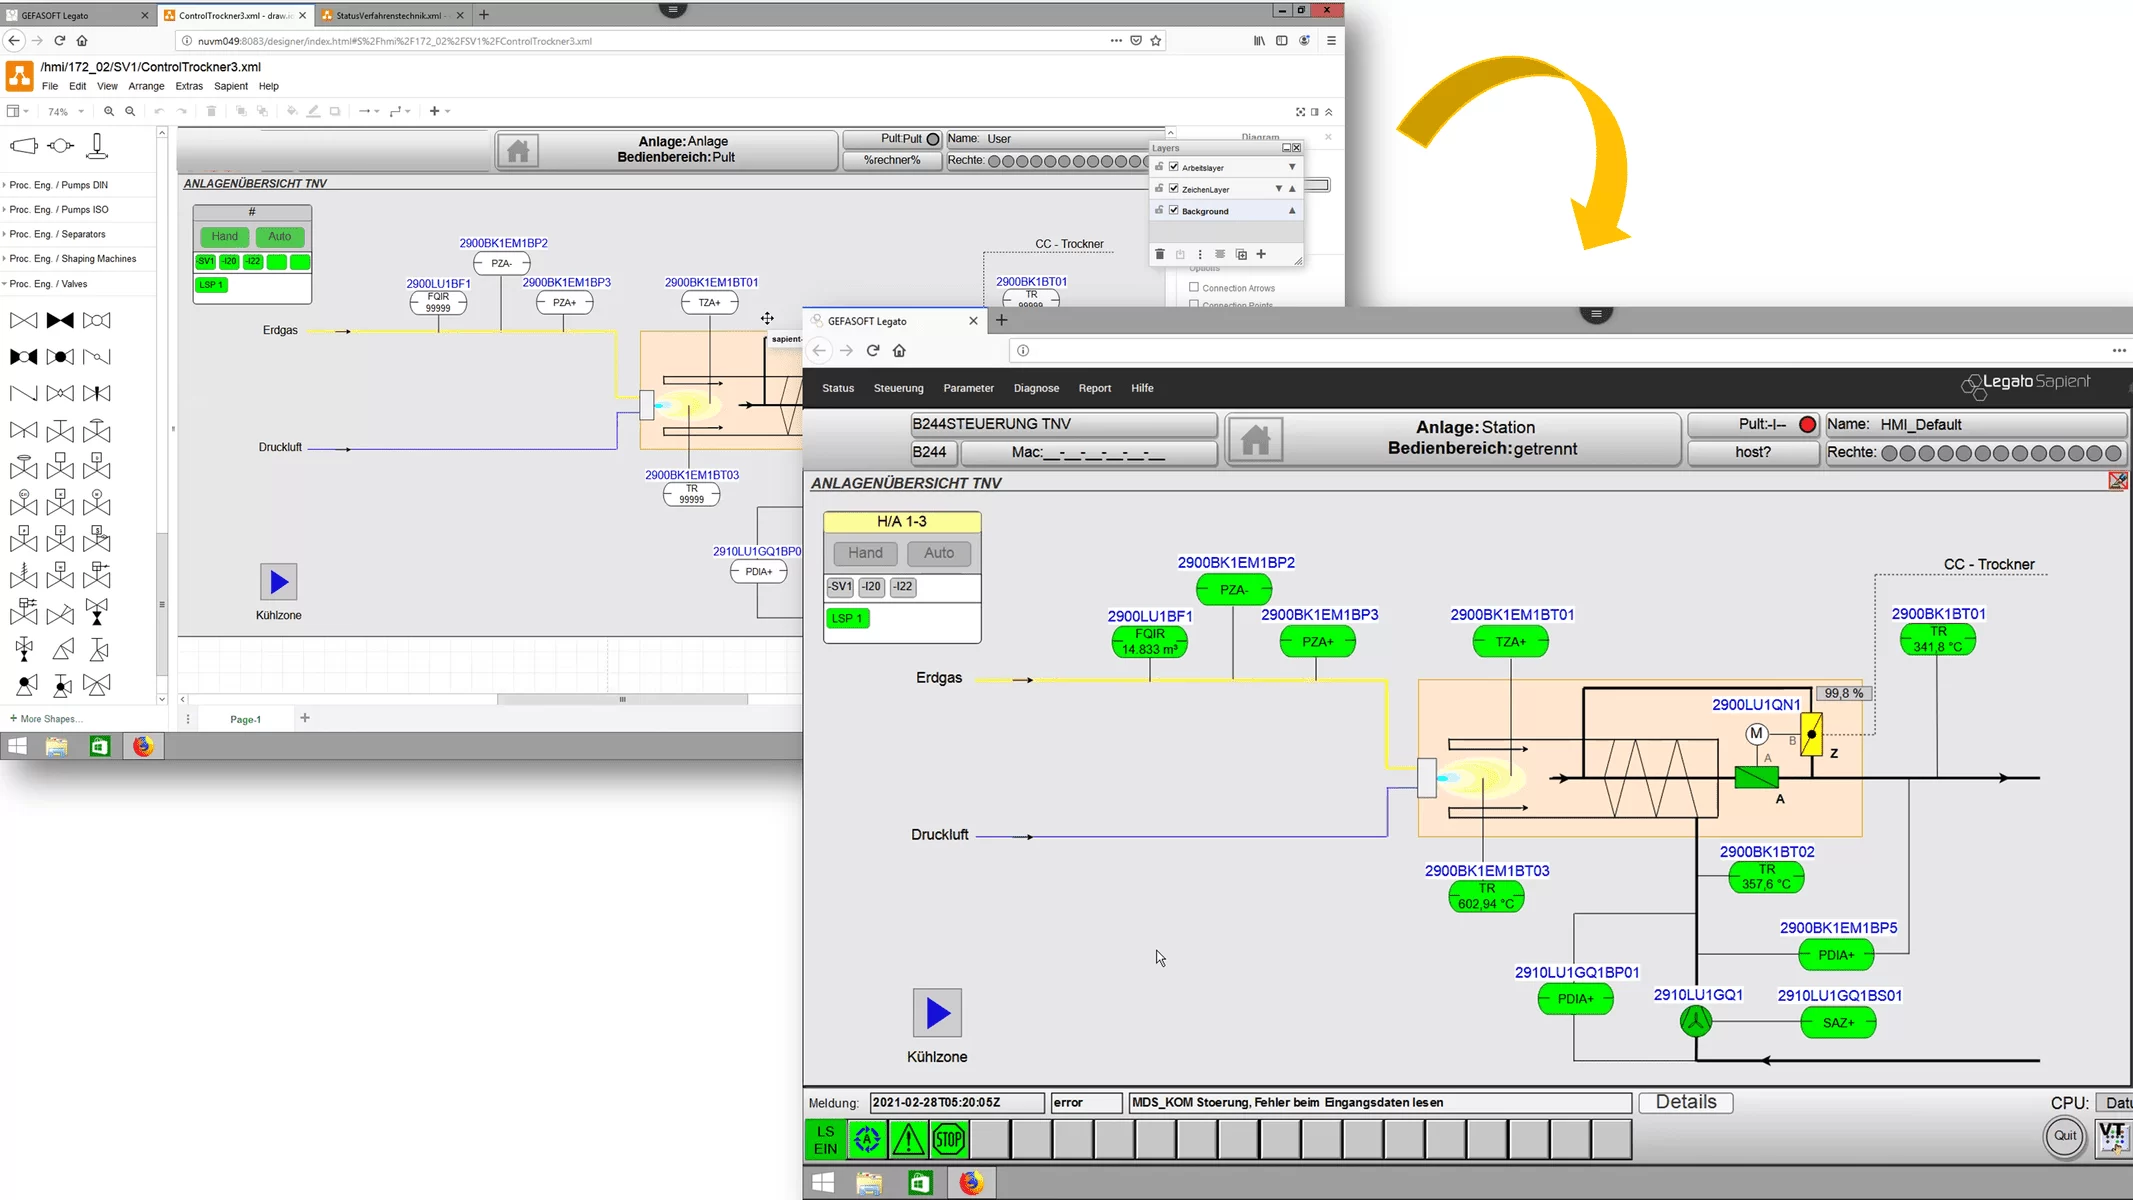2133x1200 pixels.
Task: Expand Proc. Eng. / Shaping Machines category
Action: coord(72,259)
